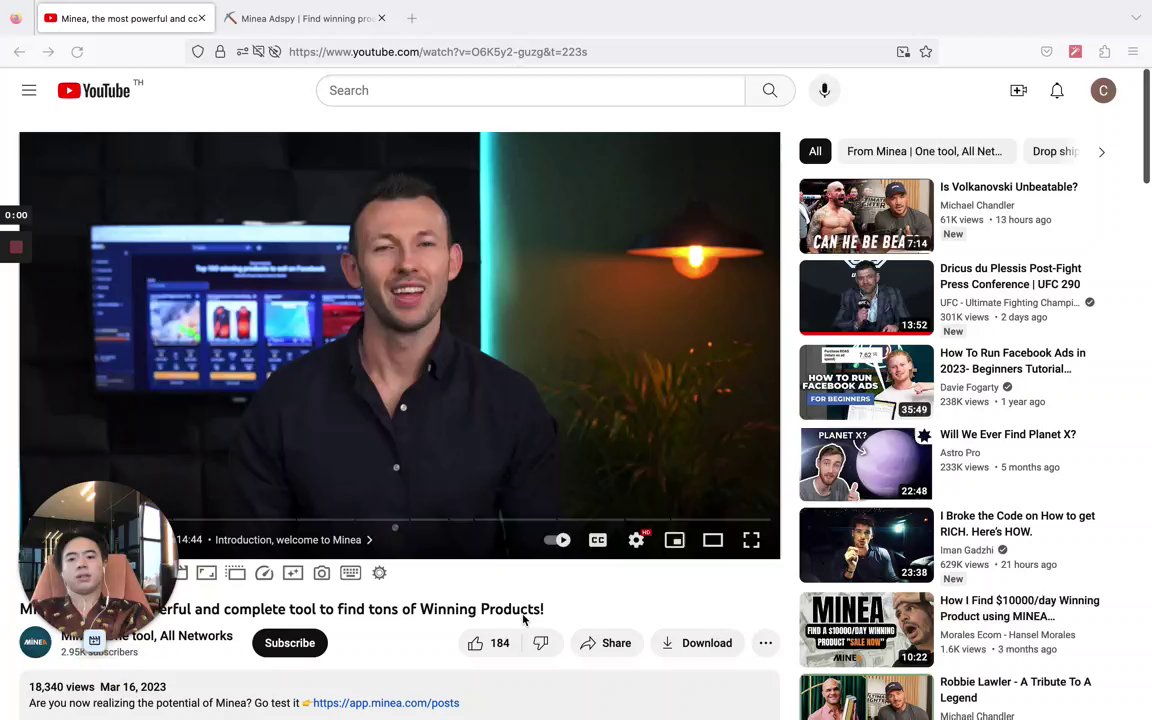Stop recording with the red square button
This screenshot has height=720, width=1152.
coord(16,248)
